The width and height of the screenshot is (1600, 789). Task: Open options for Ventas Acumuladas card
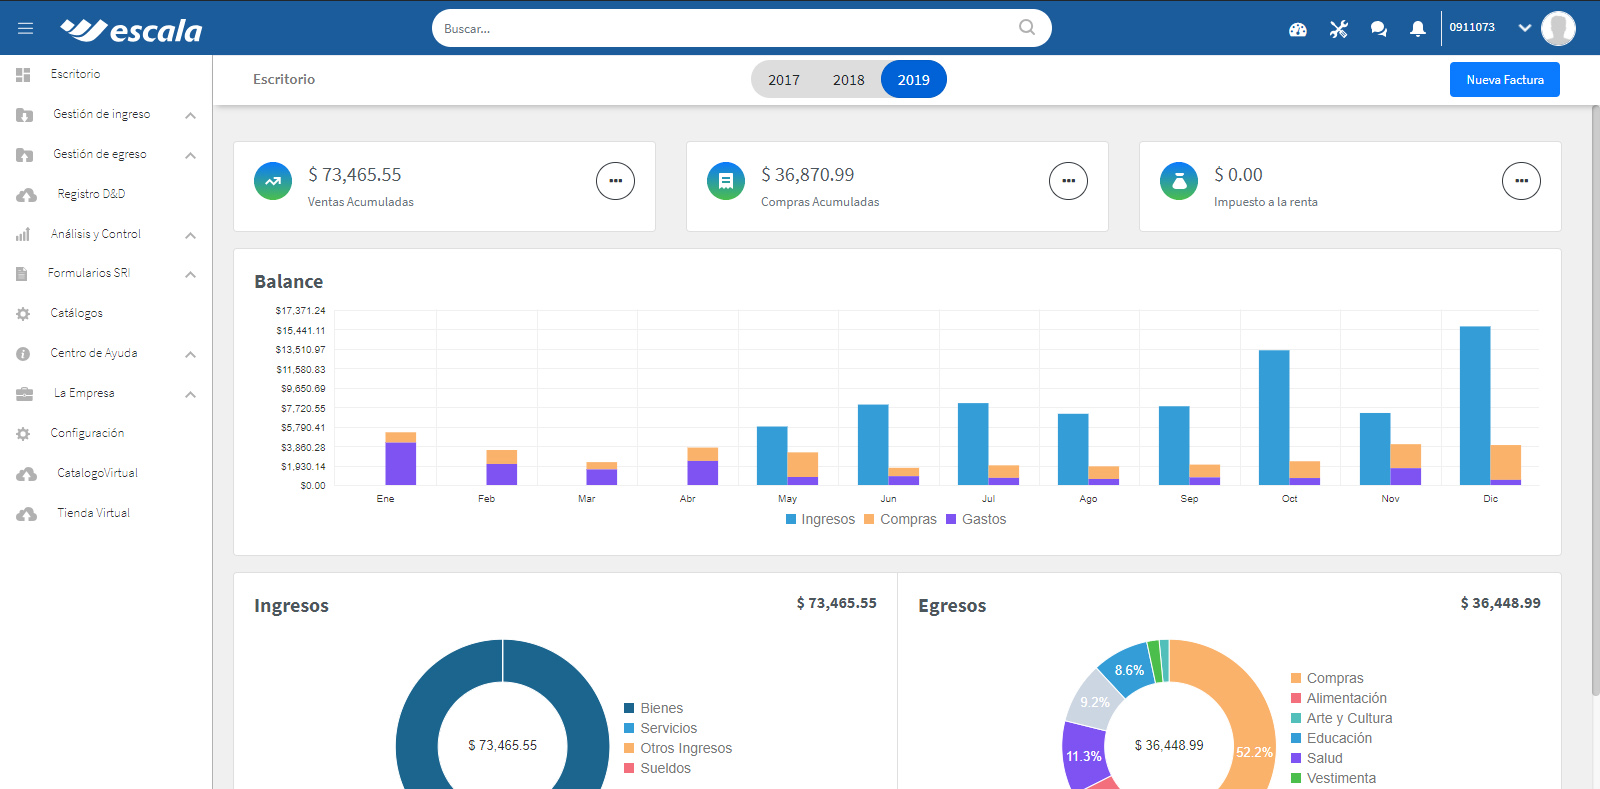[x=616, y=181]
